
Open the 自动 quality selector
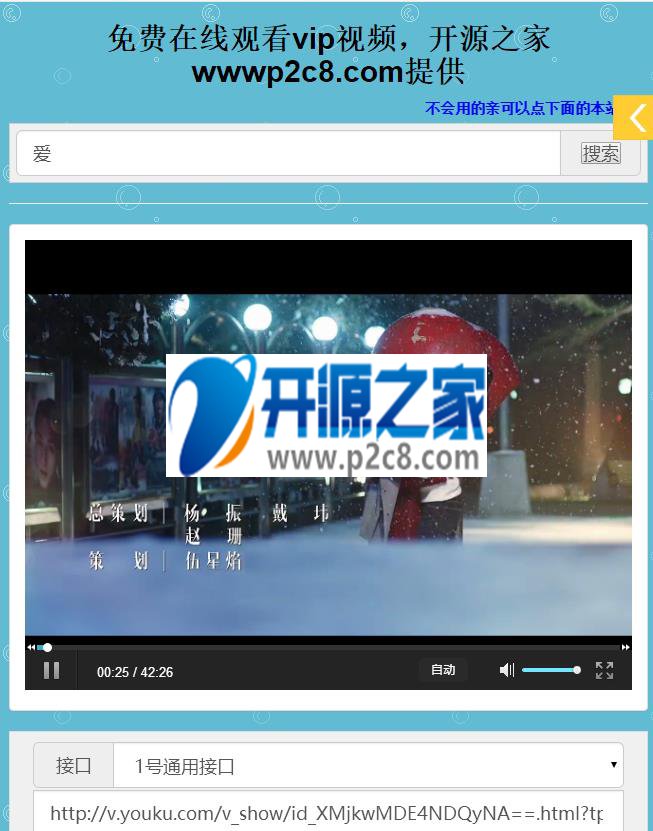point(443,670)
